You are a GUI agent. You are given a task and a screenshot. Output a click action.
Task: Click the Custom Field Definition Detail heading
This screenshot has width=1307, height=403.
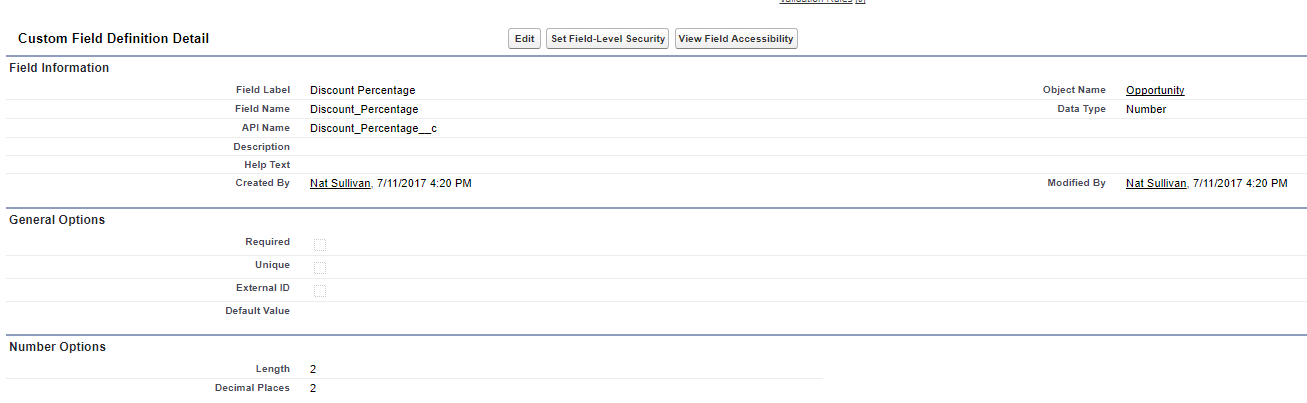pyautogui.click(x=113, y=39)
